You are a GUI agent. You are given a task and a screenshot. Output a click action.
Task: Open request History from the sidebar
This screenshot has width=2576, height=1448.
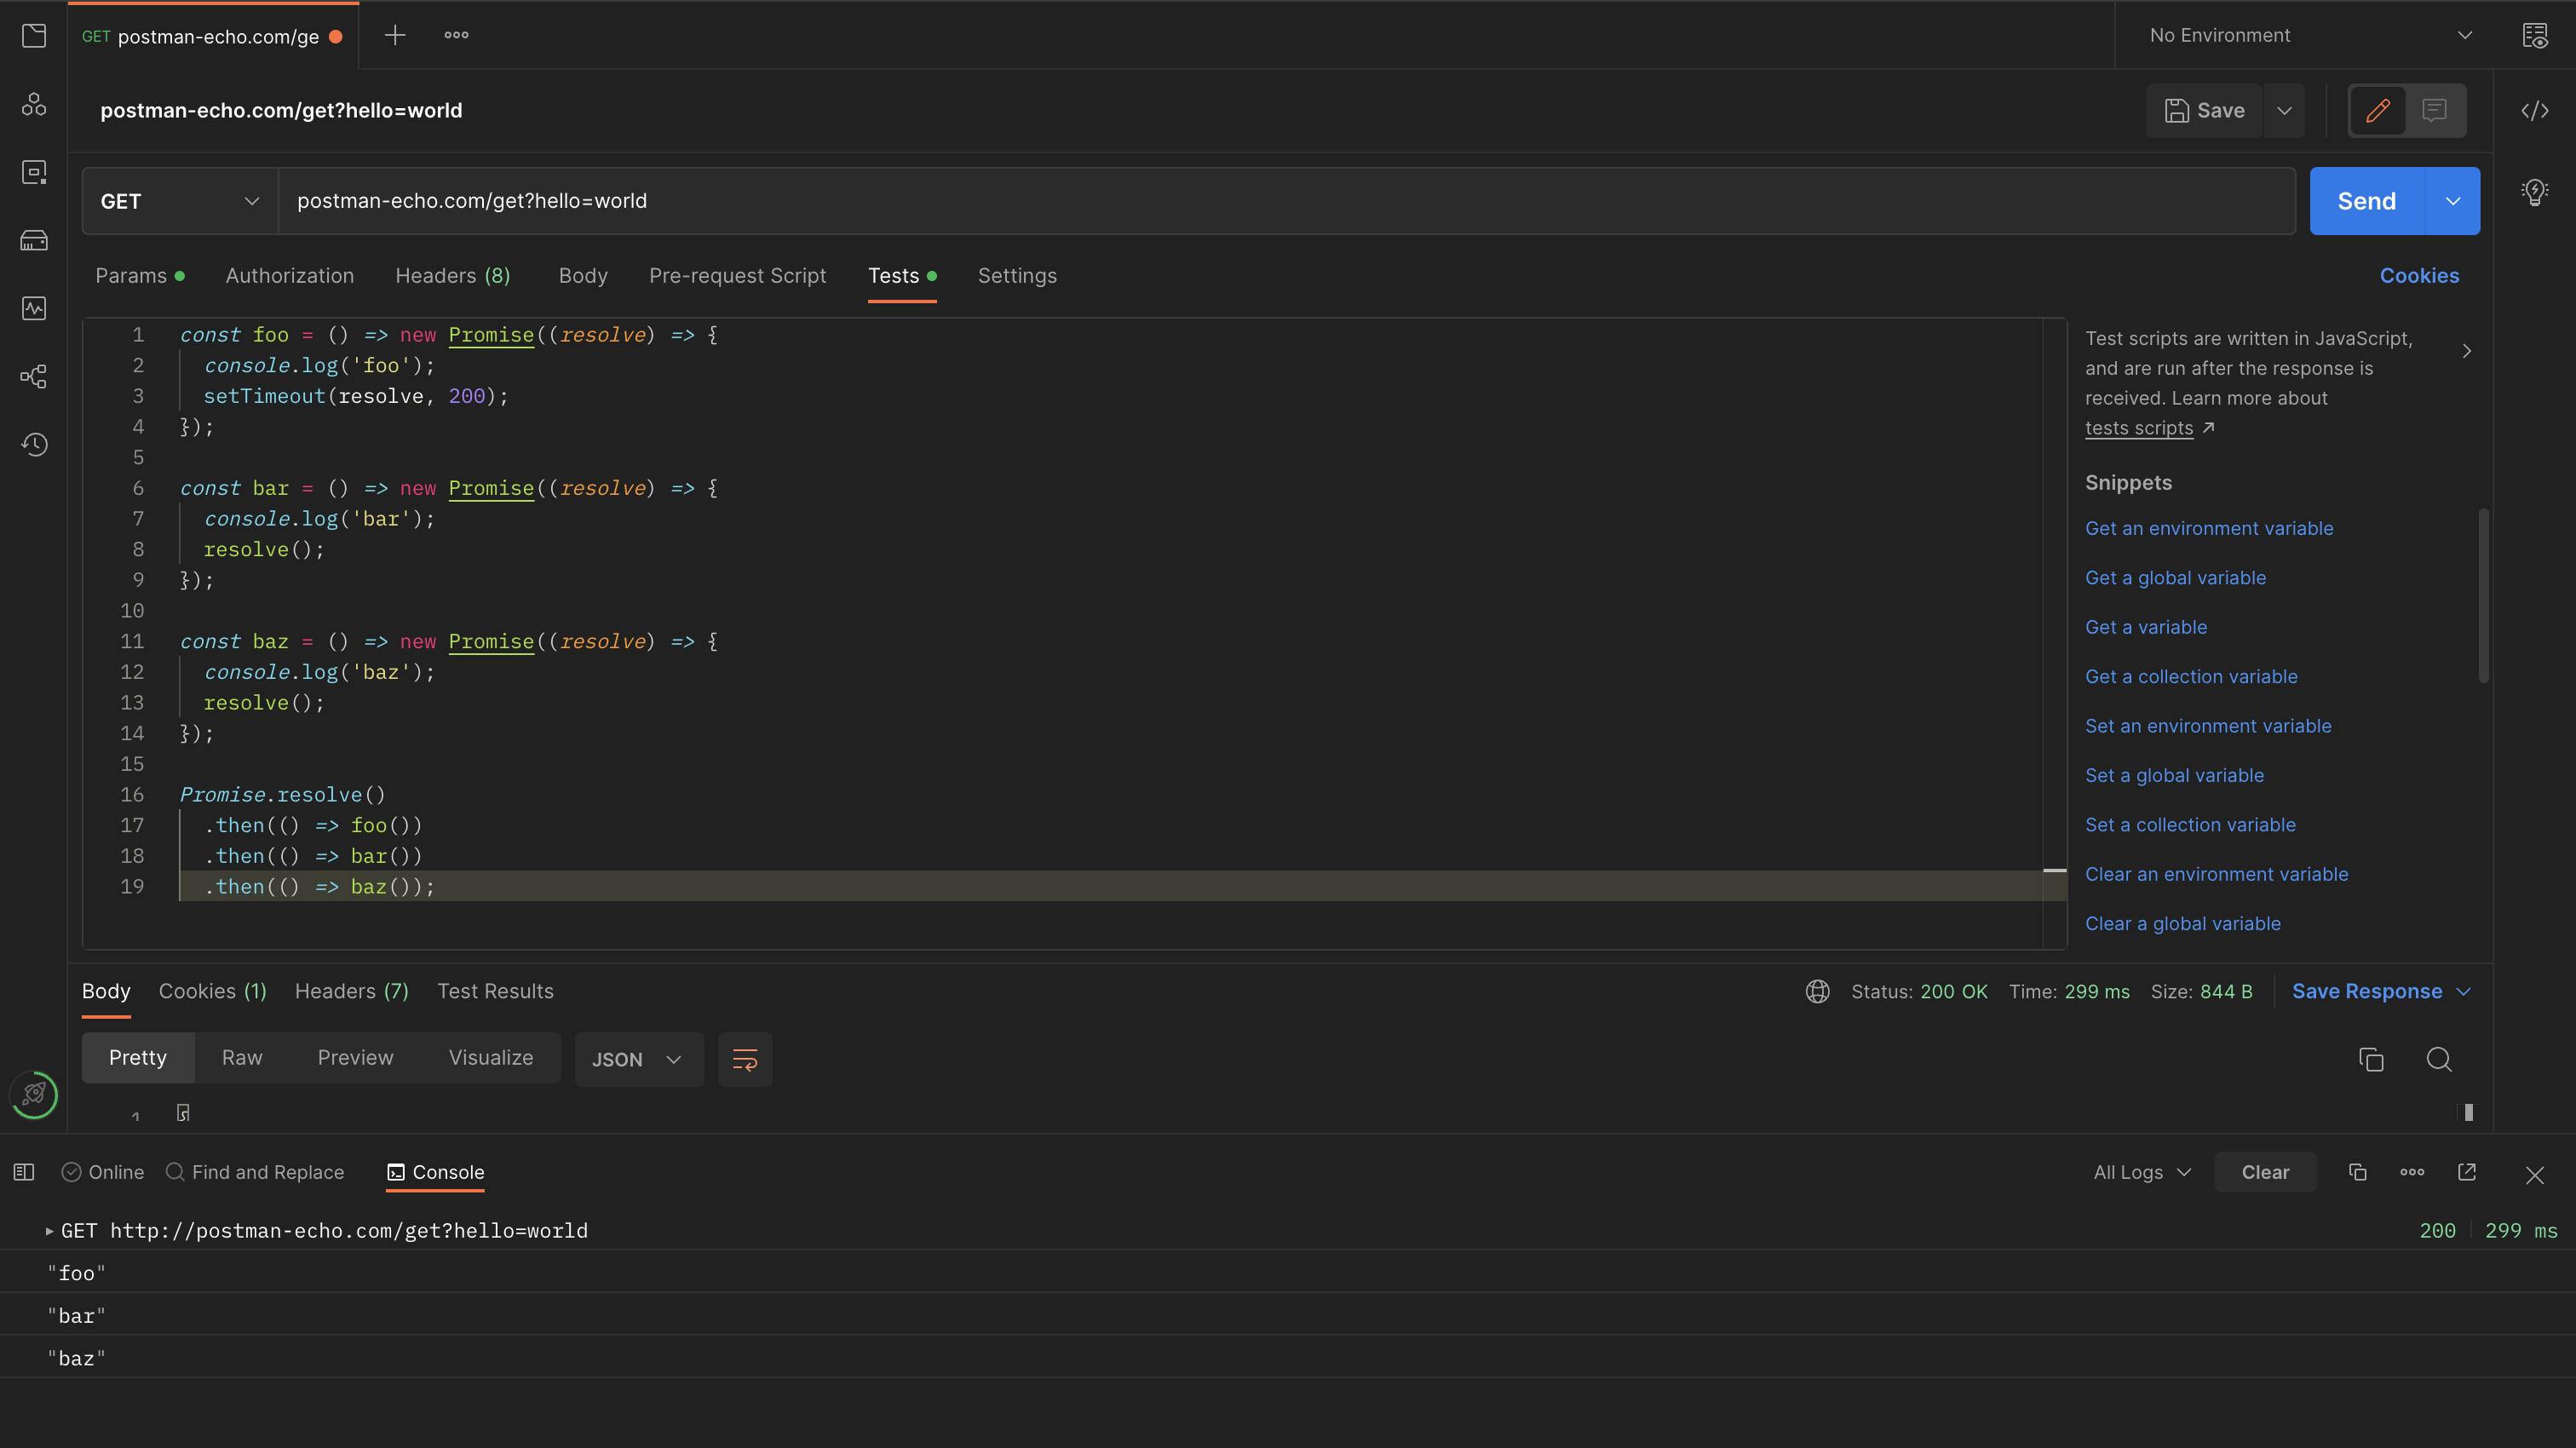(33, 445)
